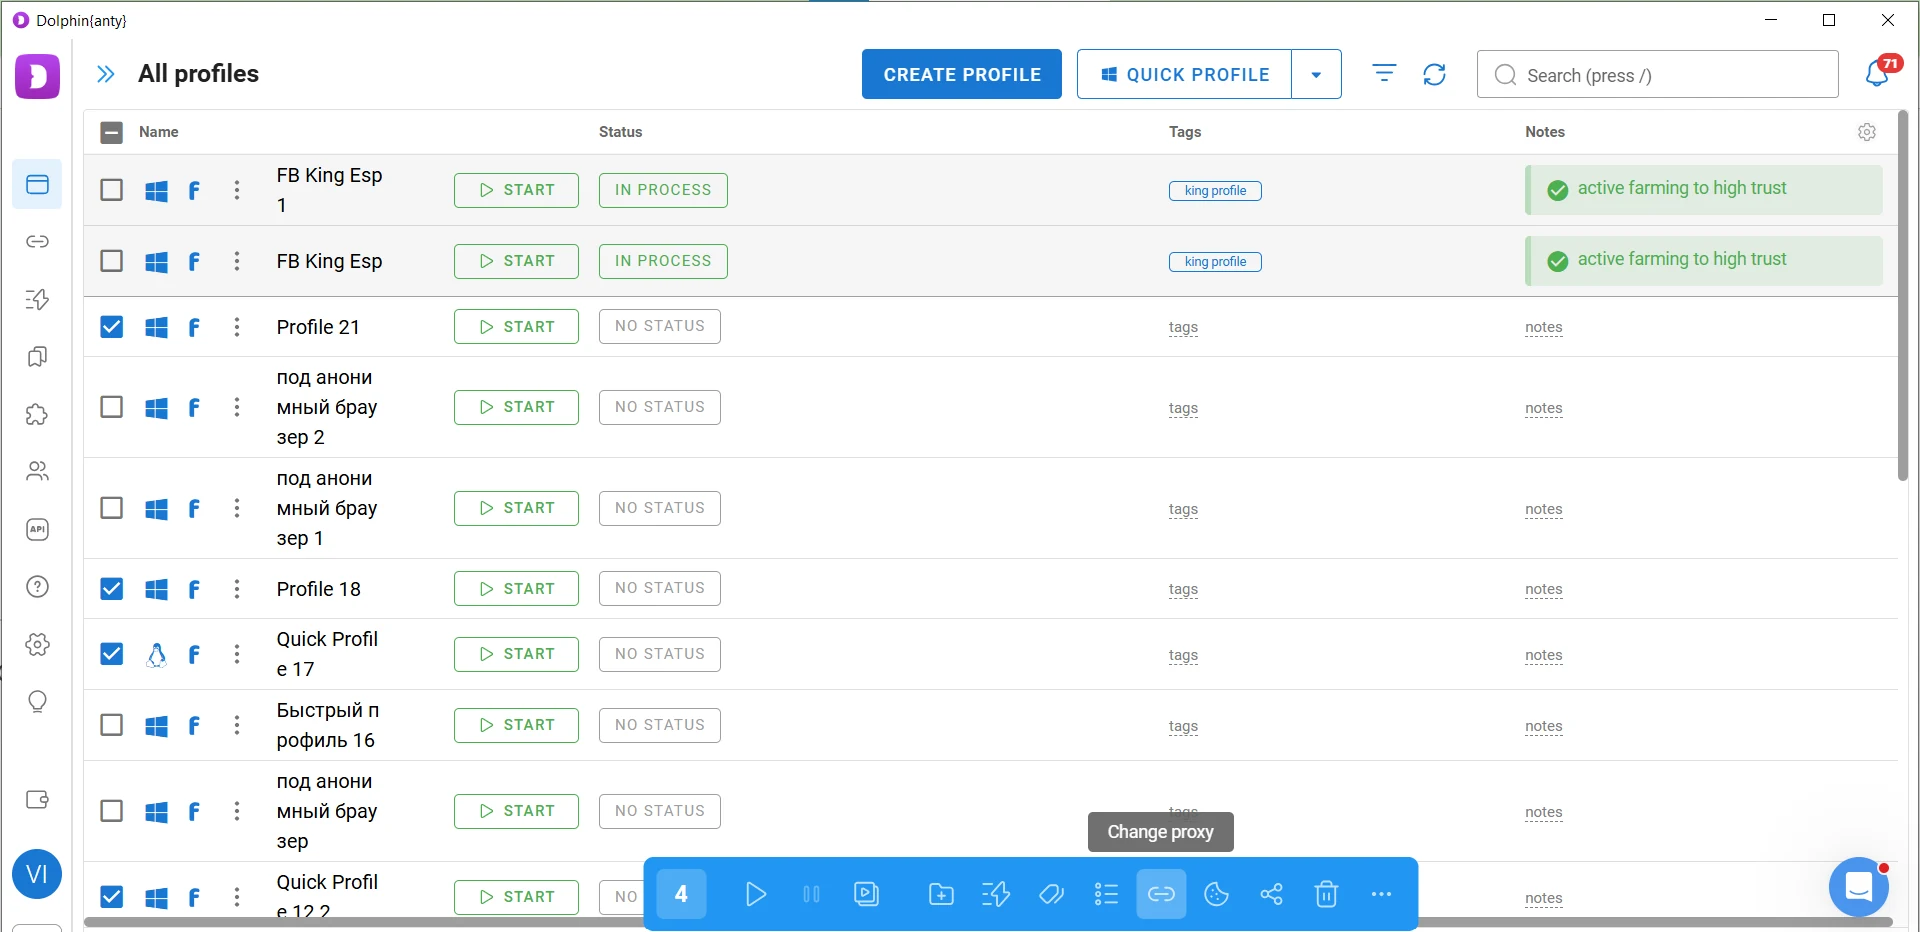The width and height of the screenshot is (1920, 932).
Task: Start the Quick Profile 17 browser
Action: (516, 654)
